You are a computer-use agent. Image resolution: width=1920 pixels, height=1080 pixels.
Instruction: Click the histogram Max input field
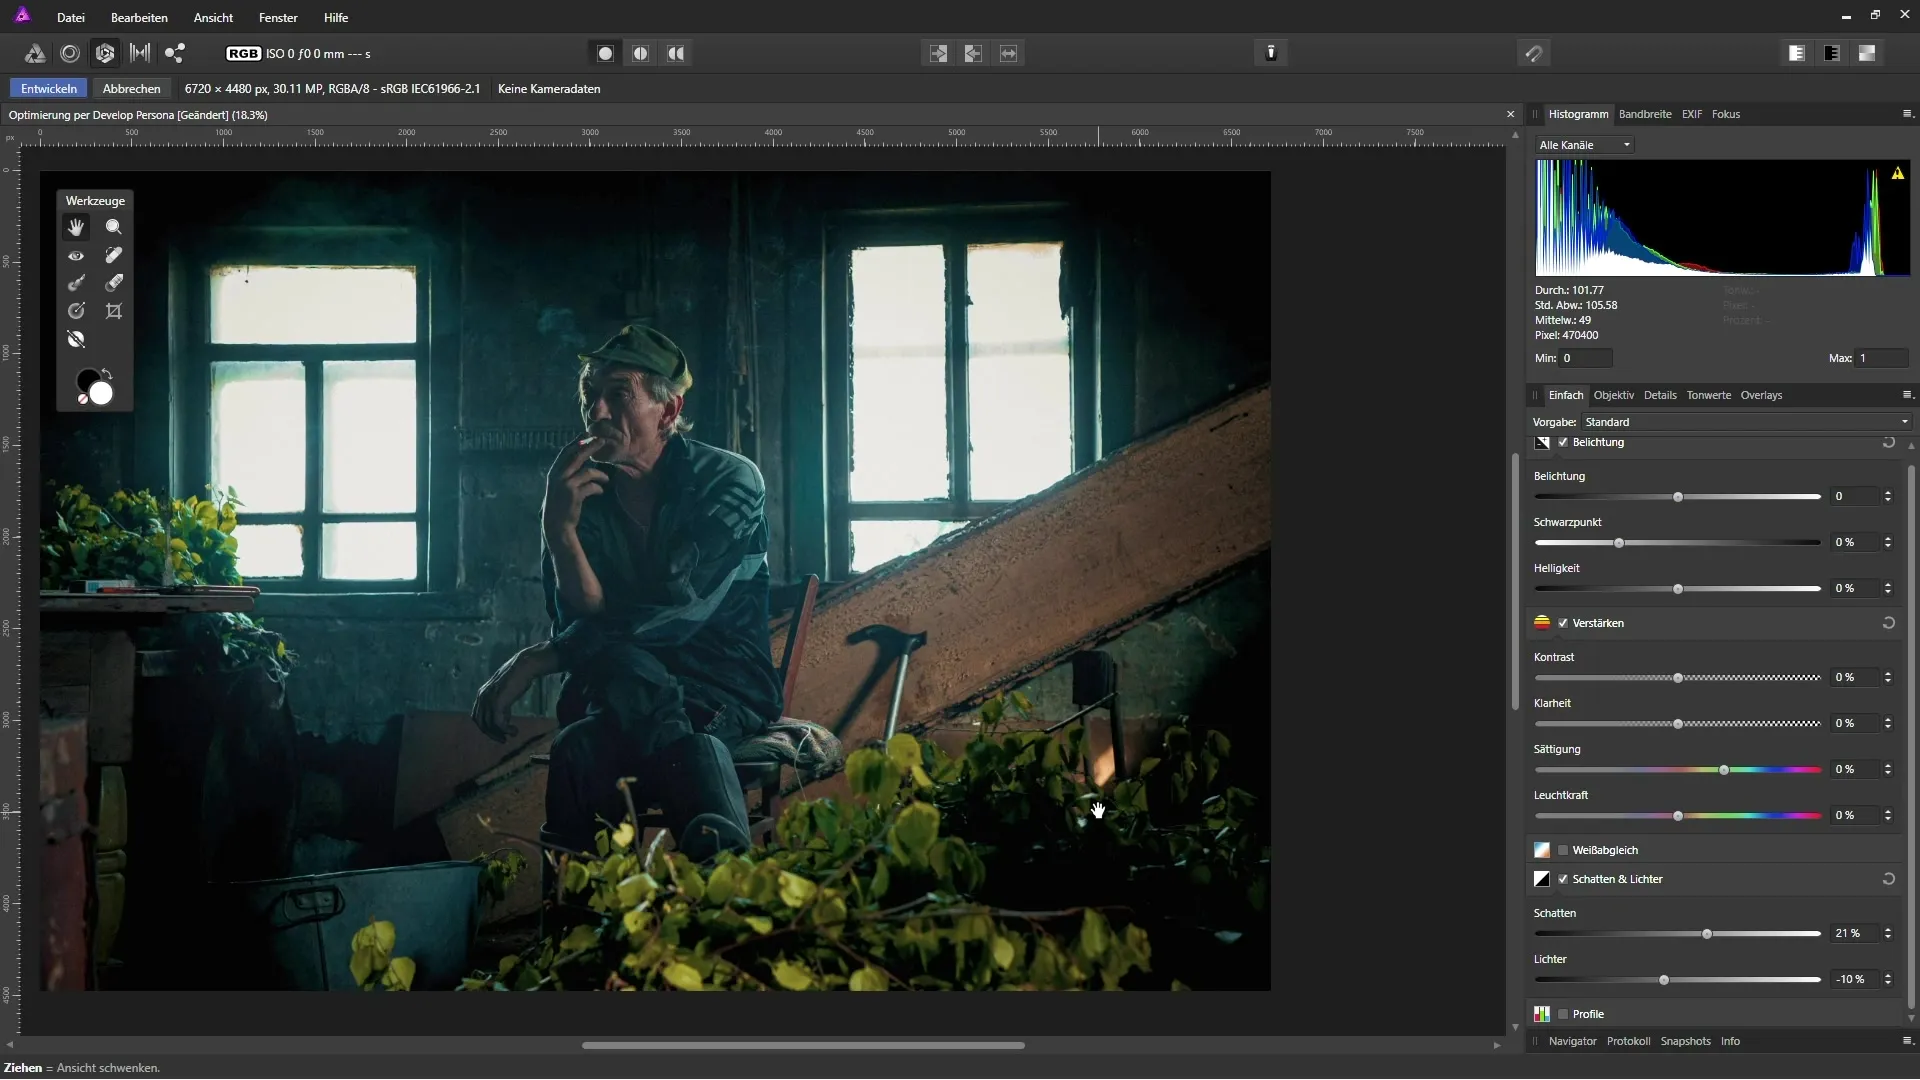click(x=1882, y=358)
